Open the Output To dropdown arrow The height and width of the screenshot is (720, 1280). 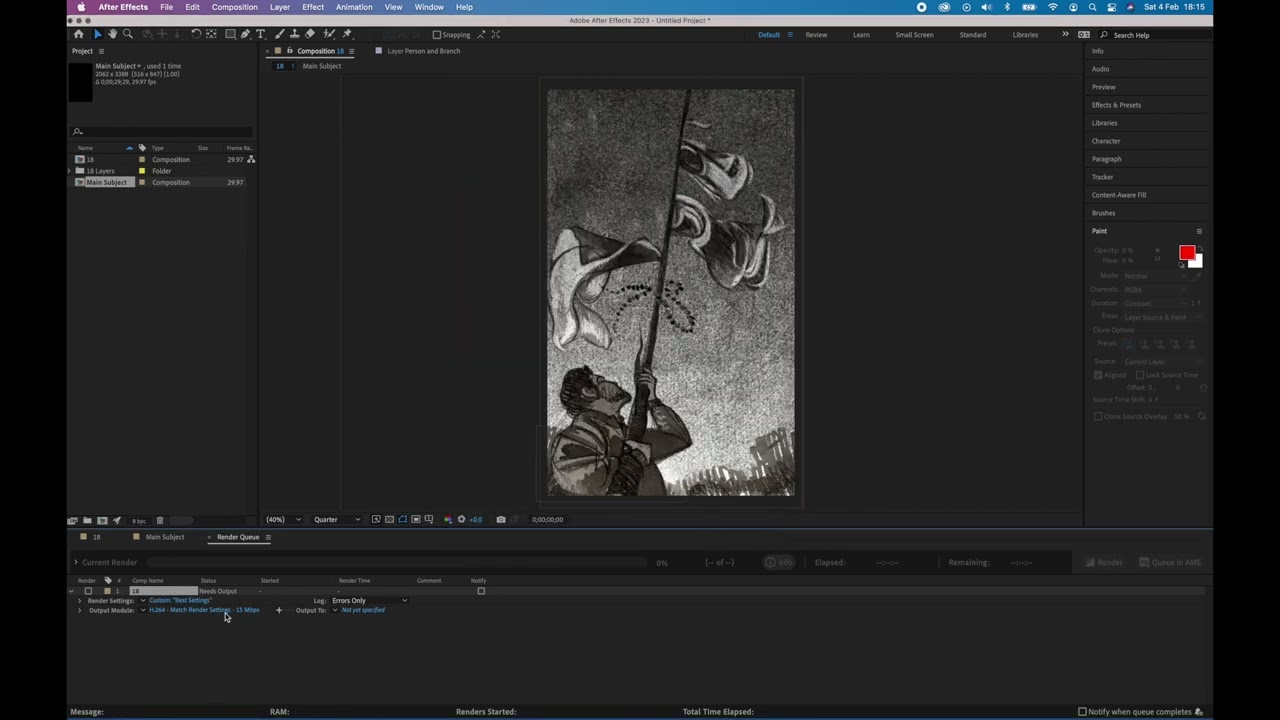click(x=334, y=610)
